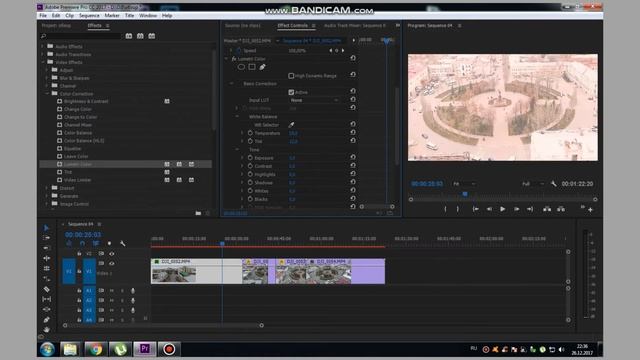Collapse the Basic Correction section
Screen dimensions: 640x360
[231, 83]
